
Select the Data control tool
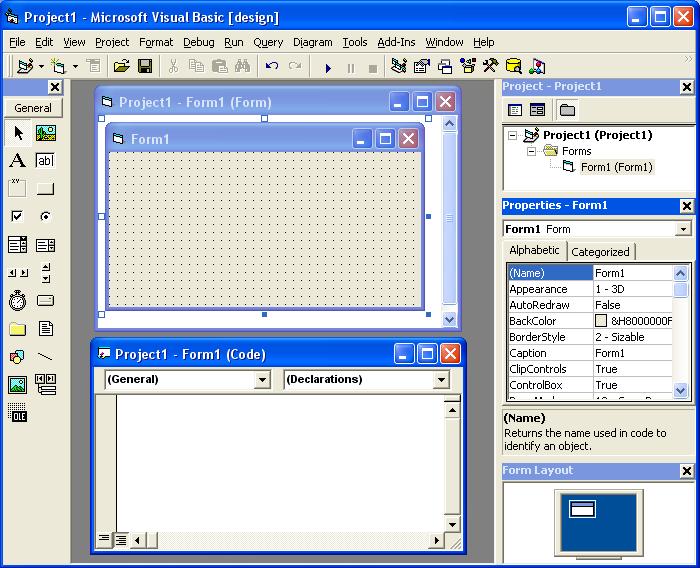click(x=46, y=385)
